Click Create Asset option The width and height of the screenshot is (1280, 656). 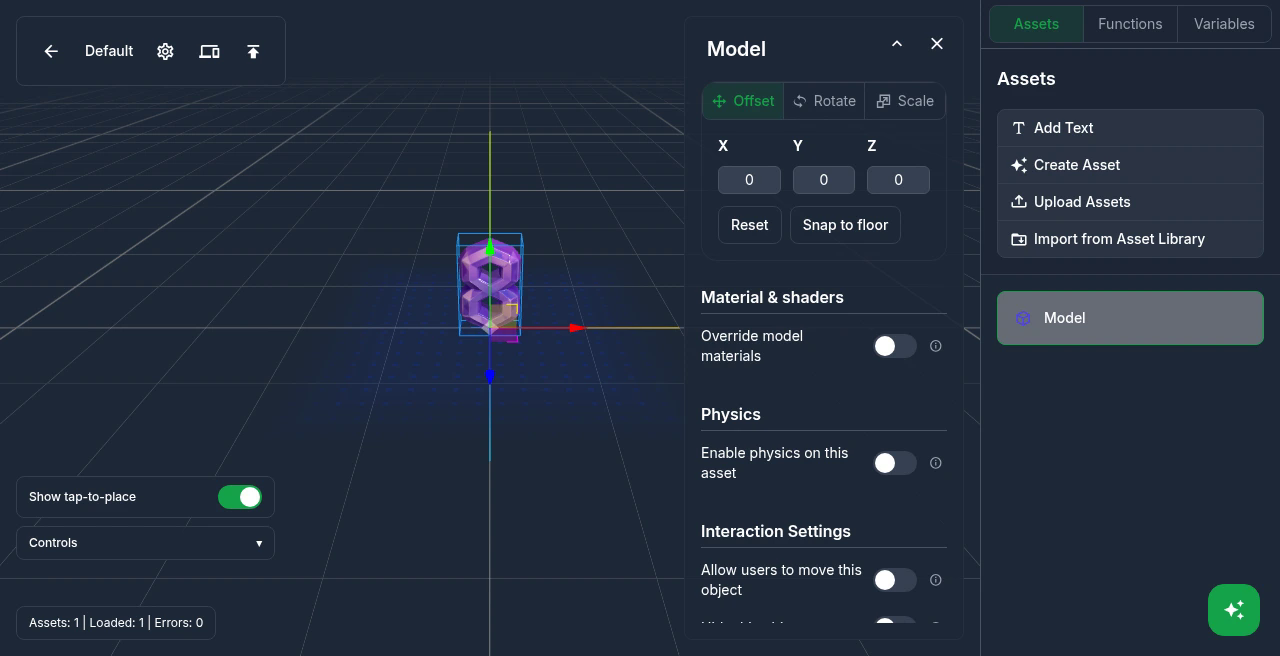(x=1130, y=165)
